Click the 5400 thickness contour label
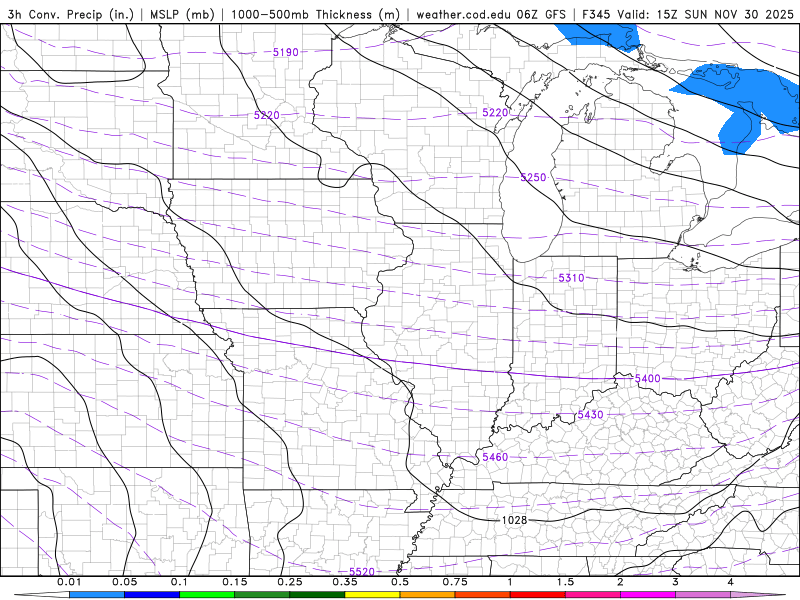The width and height of the screenshot is (800, 600). 647,379
